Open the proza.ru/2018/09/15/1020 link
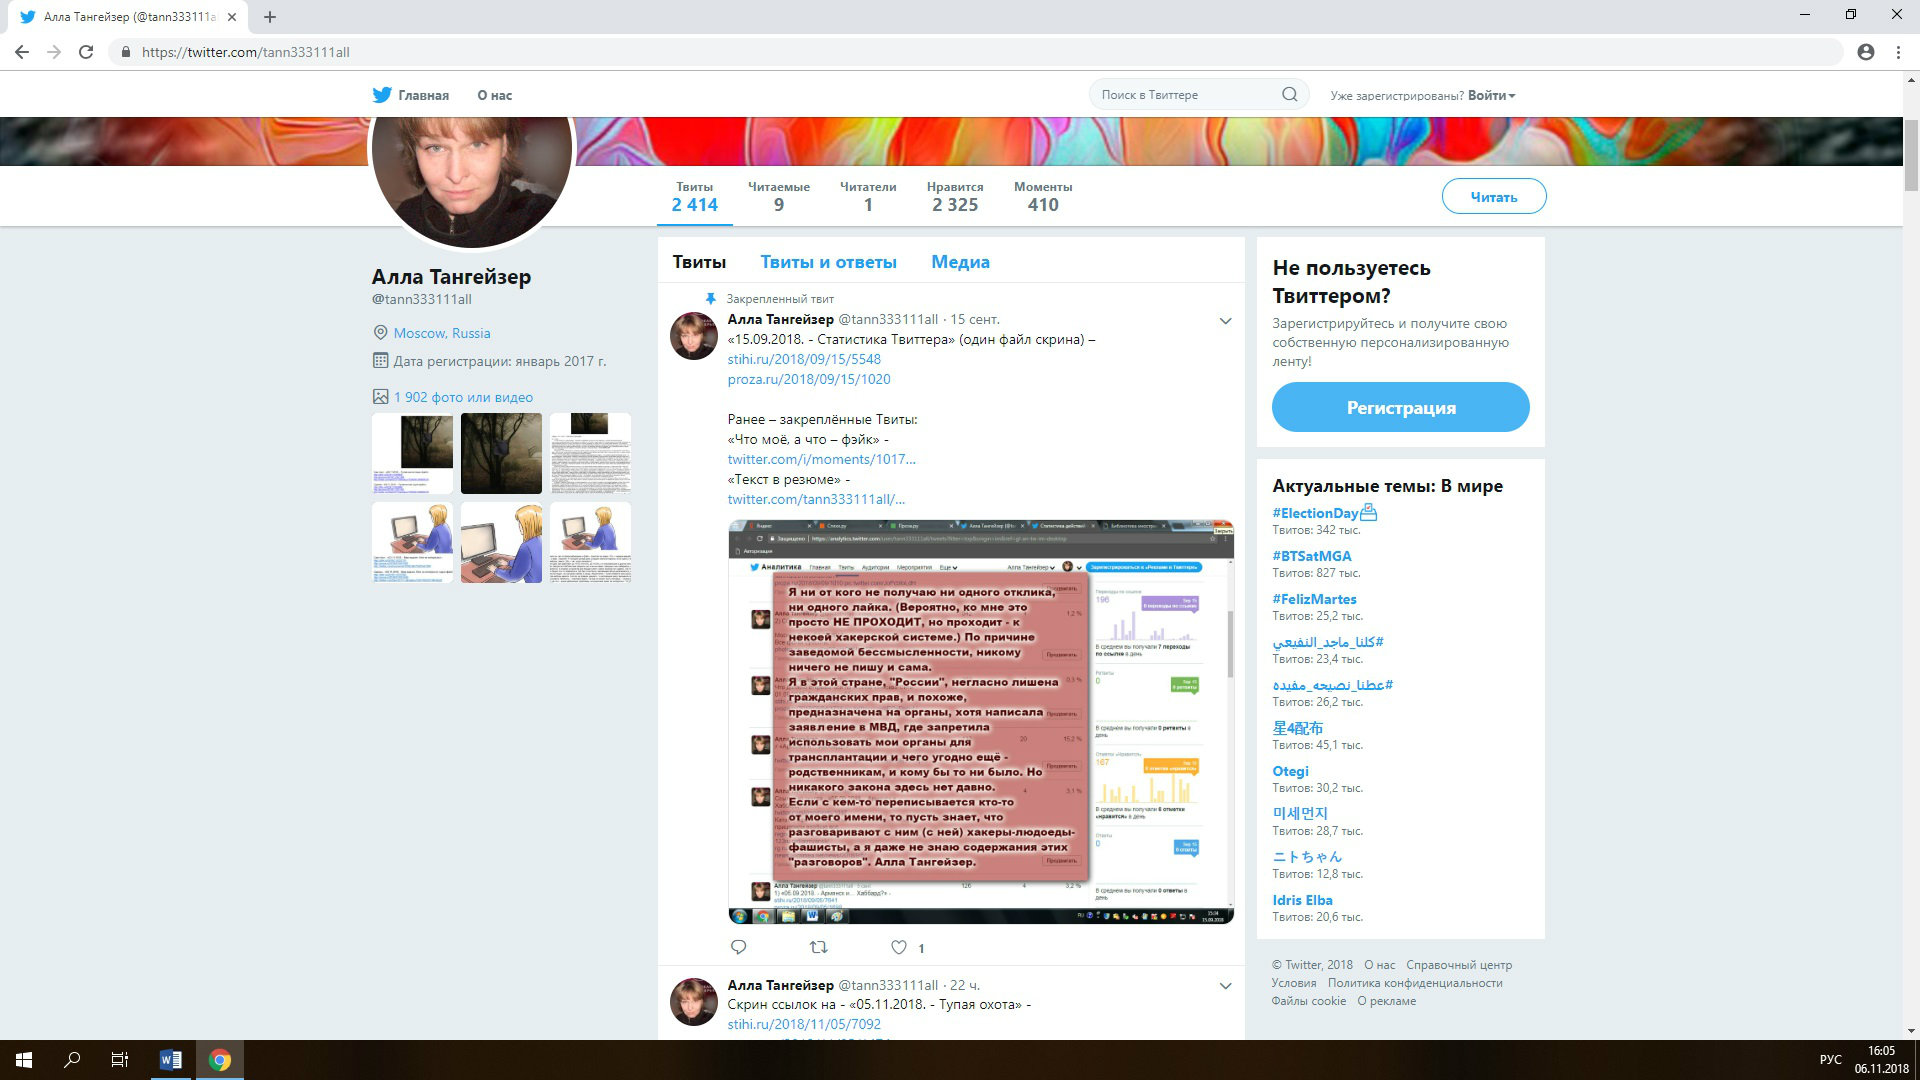Screen dimensions: 1920x1080 pos(809,379)
